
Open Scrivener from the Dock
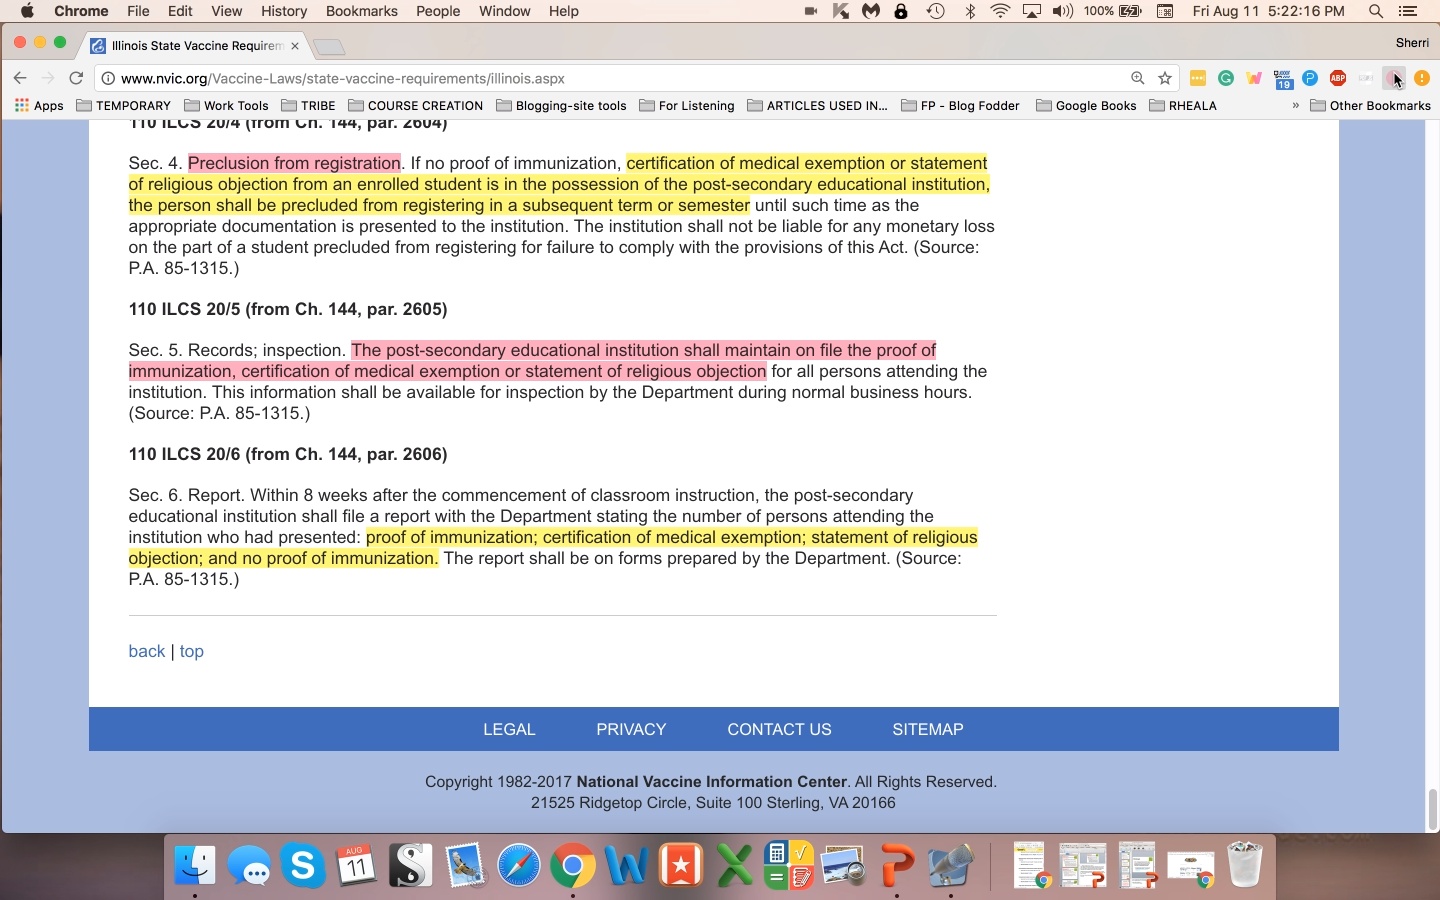click(x=411, y=865)
